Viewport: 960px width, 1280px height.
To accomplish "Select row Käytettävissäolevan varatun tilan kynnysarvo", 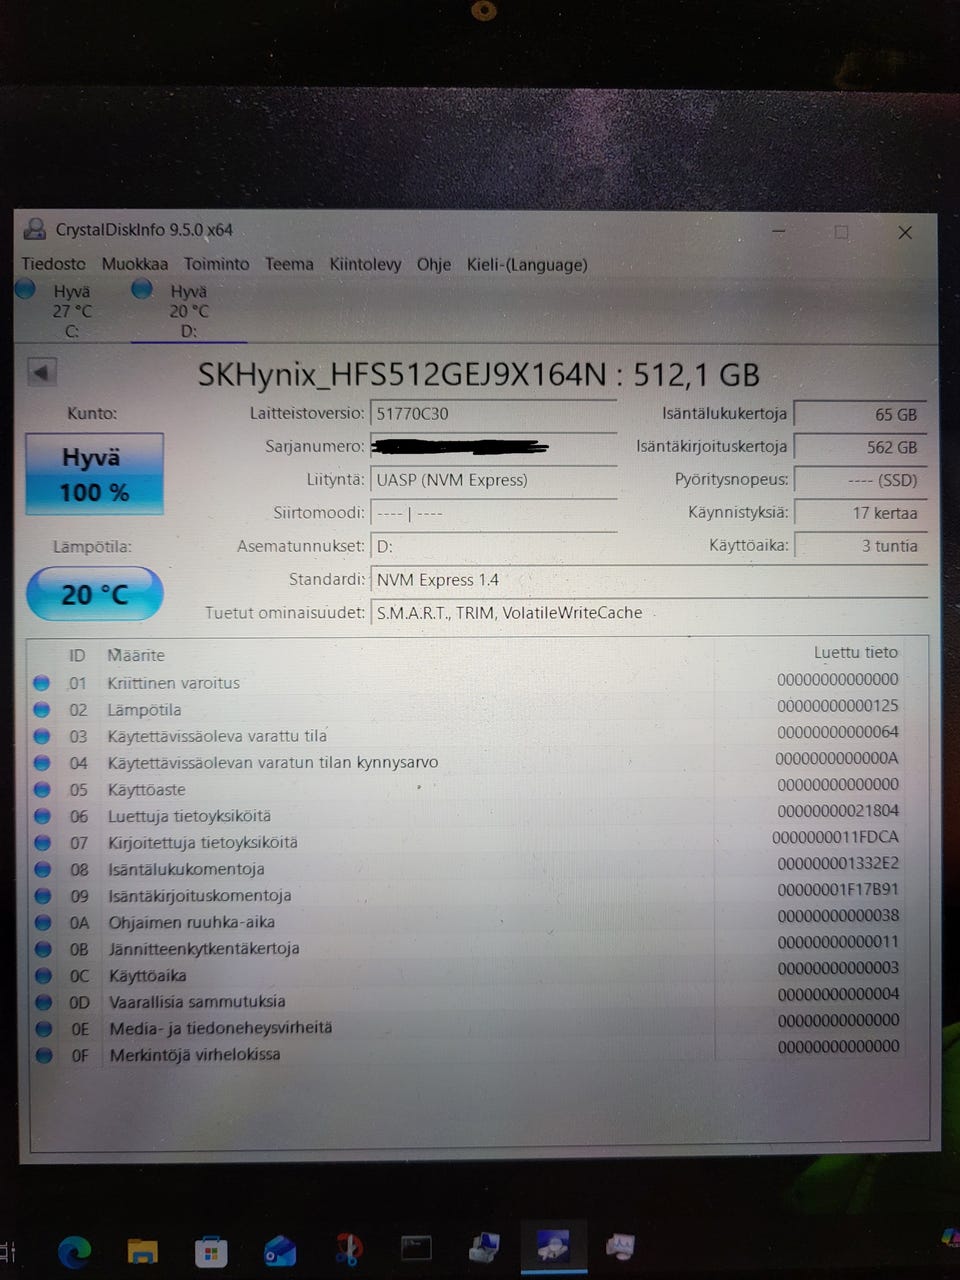I will (x=467, y=761).
